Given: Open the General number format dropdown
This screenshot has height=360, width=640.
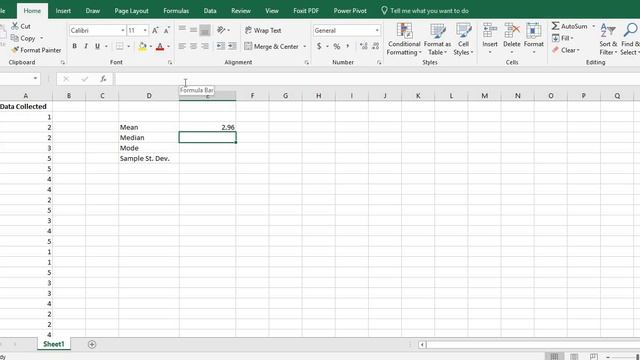Looking at the screenshot, I should pyautogui.click(x=377, y=31).
